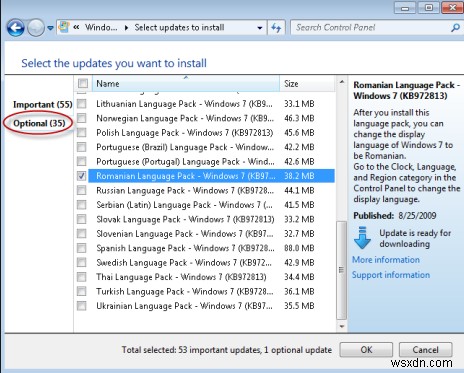Select the Spanish Language Pack row text

(x=185, y=248)
